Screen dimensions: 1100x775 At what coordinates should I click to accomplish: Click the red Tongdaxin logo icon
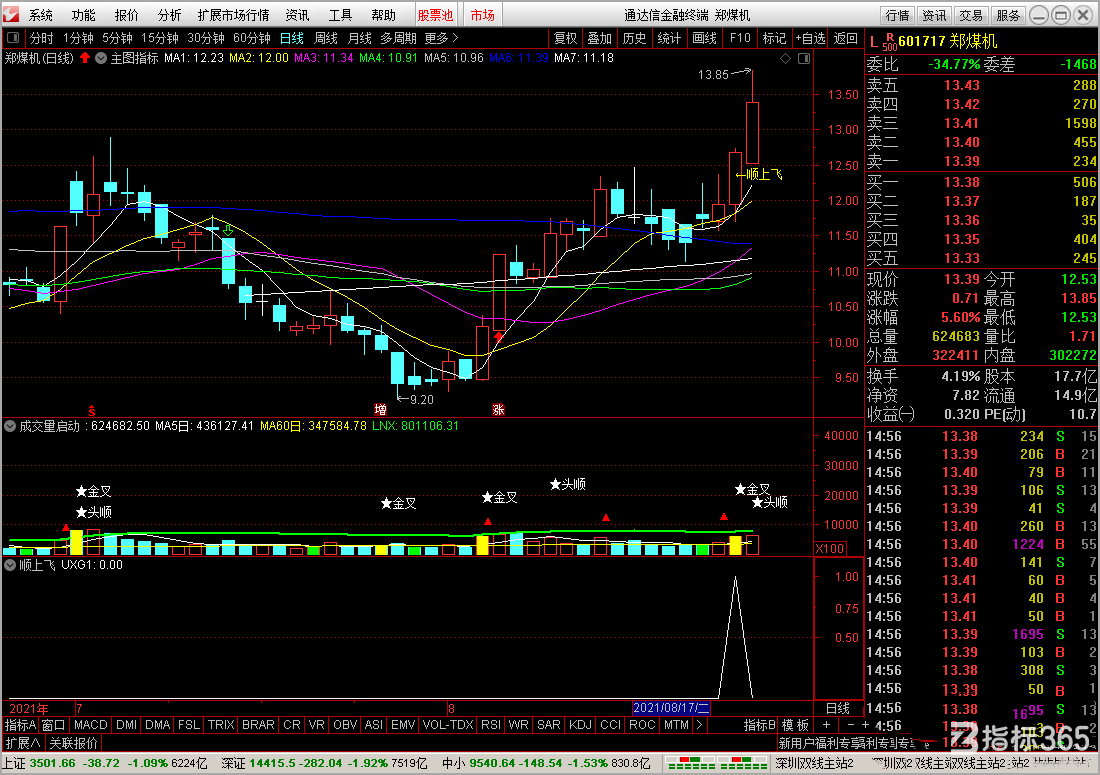click(11, 14)
